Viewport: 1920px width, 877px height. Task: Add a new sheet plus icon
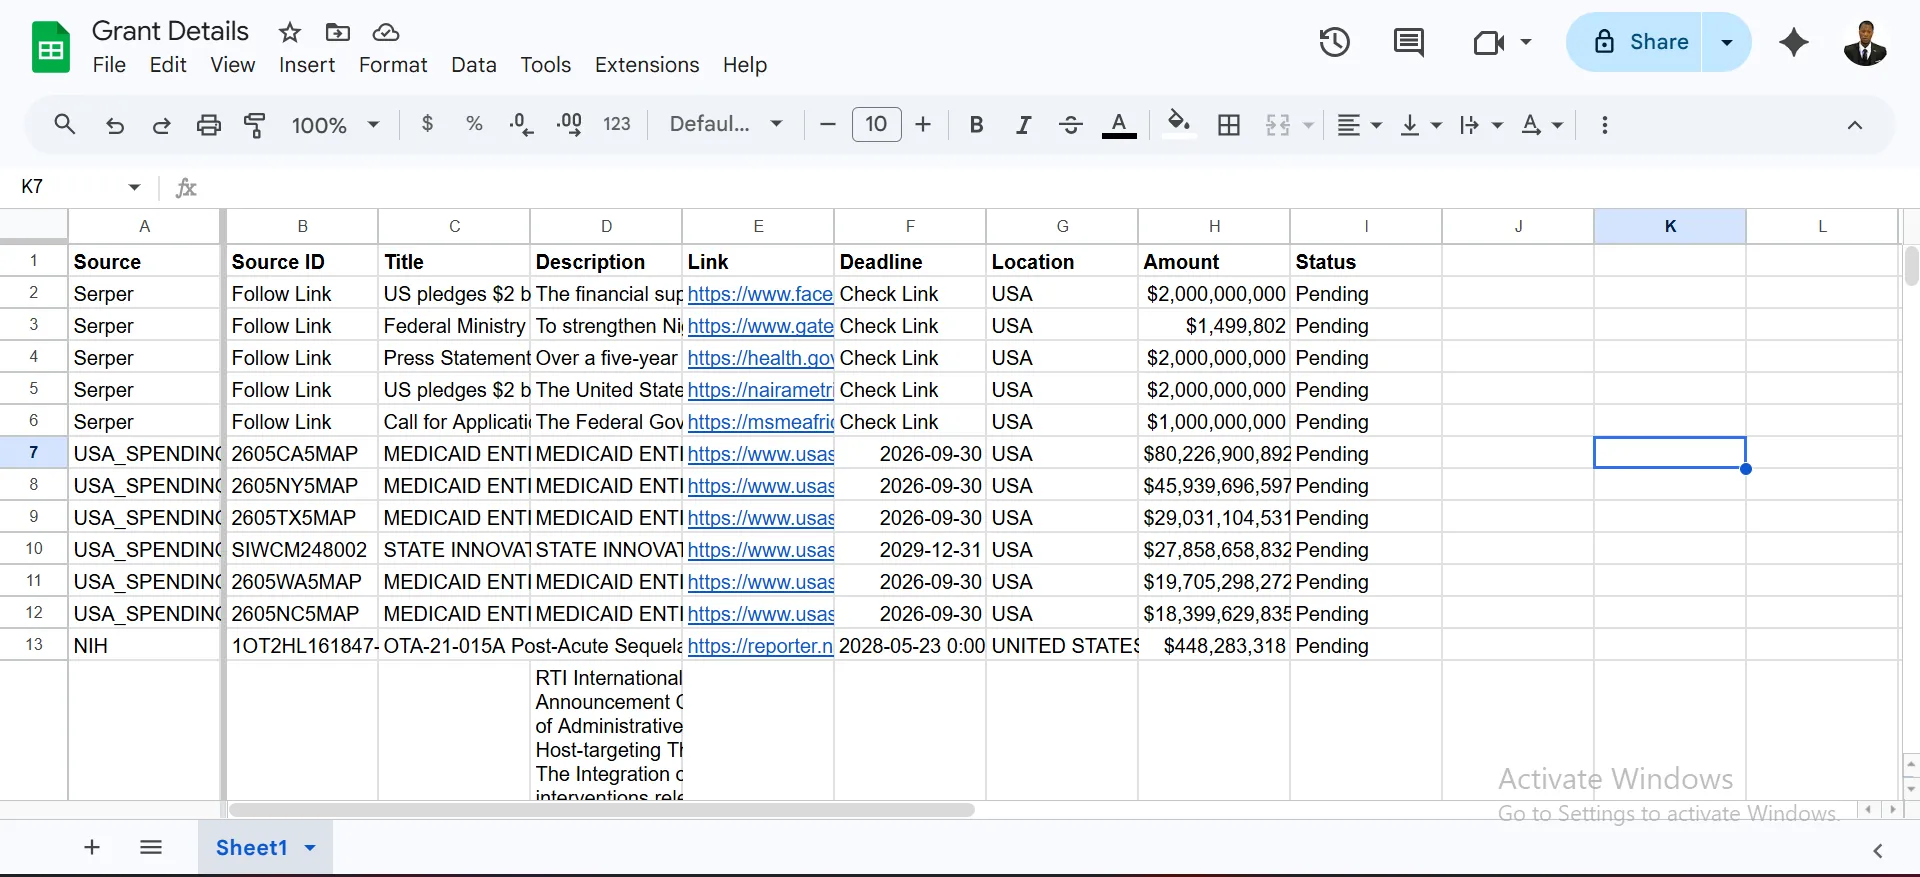pos(92,848)
